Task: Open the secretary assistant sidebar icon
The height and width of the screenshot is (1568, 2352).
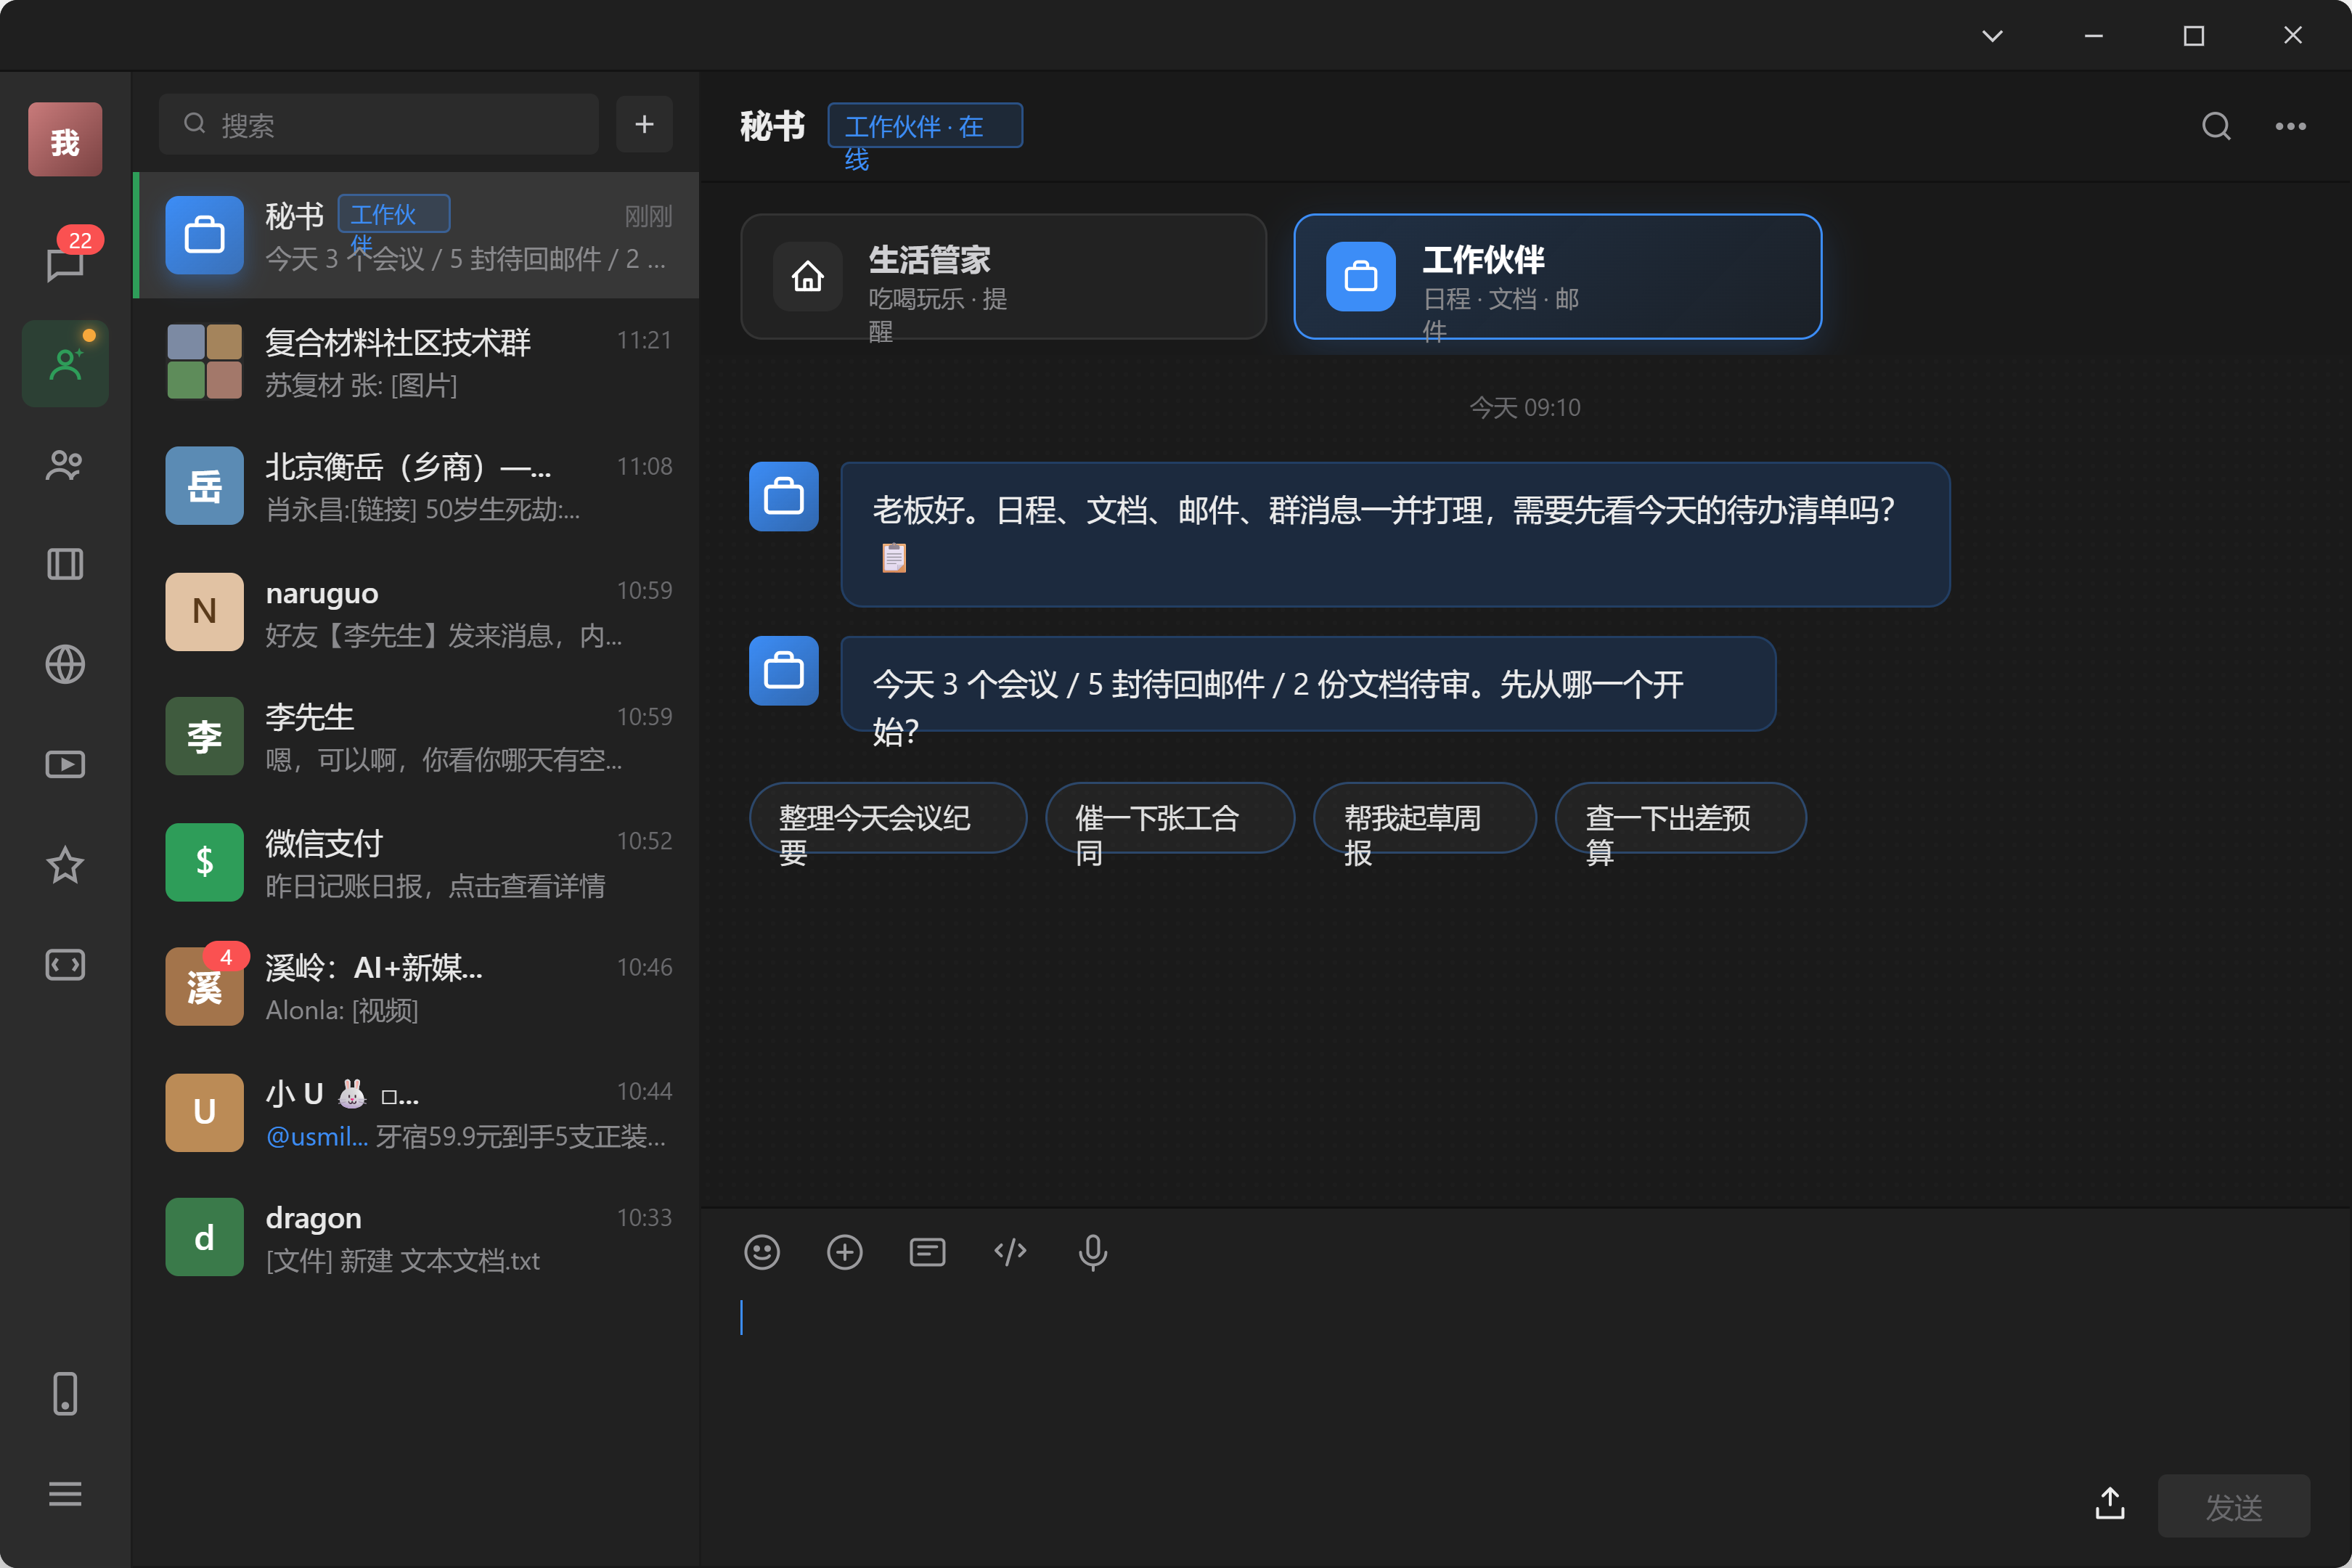Action: (65, 363)
